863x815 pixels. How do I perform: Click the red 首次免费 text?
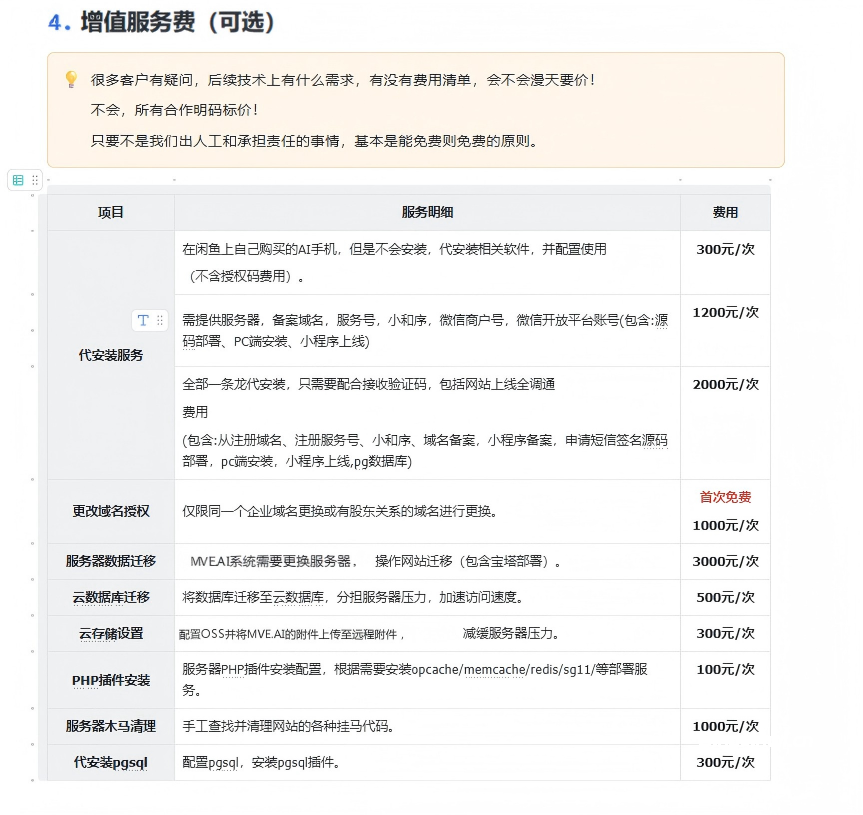pyautogui.click(x=725, y=497)
